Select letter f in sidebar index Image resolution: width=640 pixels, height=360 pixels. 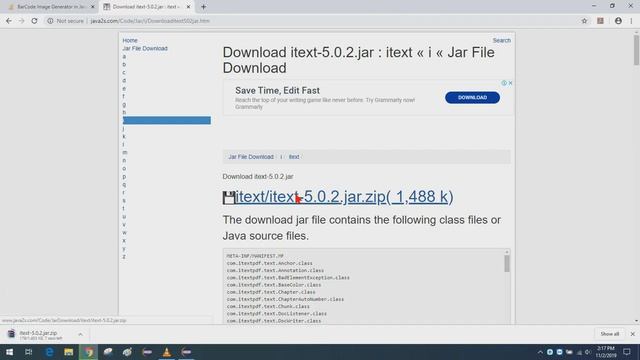click(x=124, y=96)
